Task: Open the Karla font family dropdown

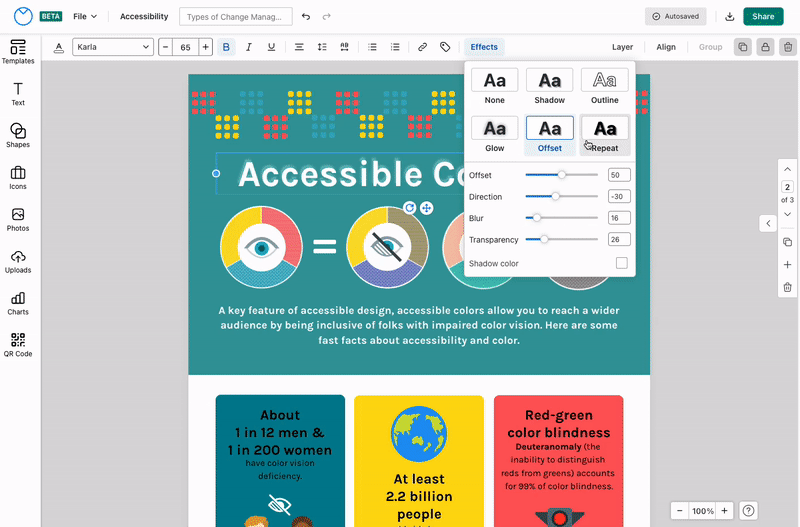Action: point(113,47)
